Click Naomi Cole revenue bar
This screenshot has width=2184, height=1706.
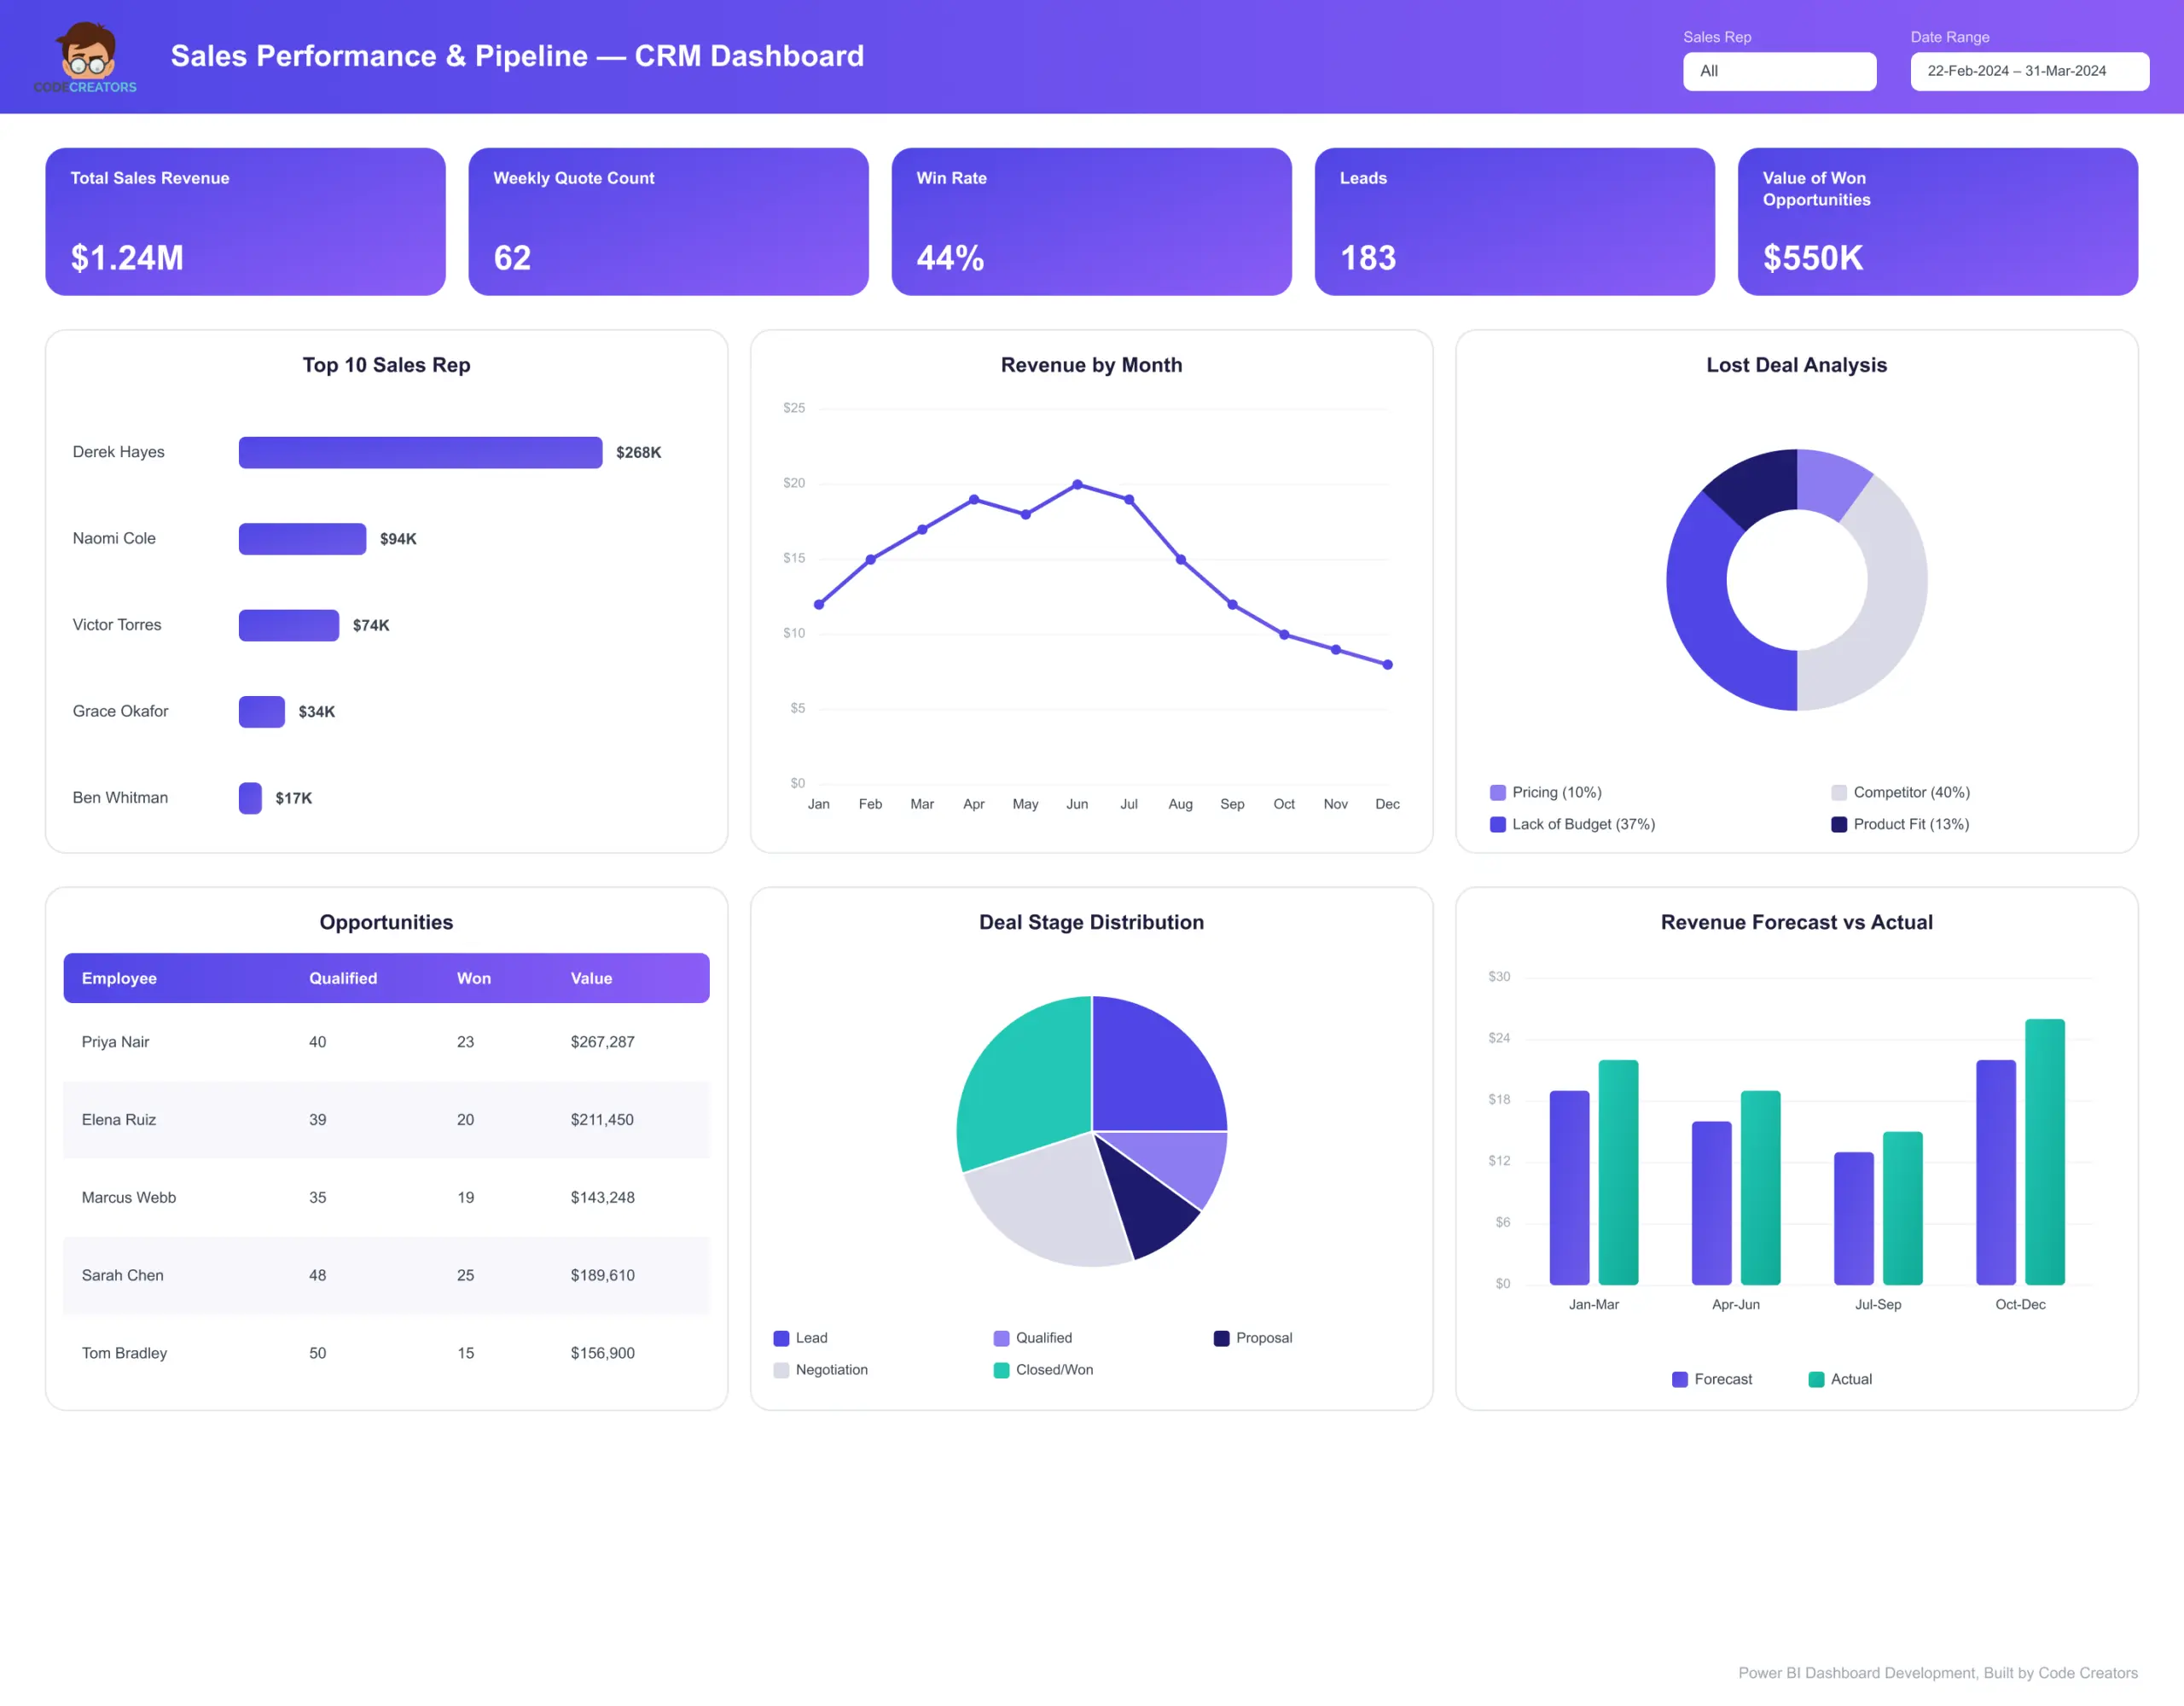point(302,538)
